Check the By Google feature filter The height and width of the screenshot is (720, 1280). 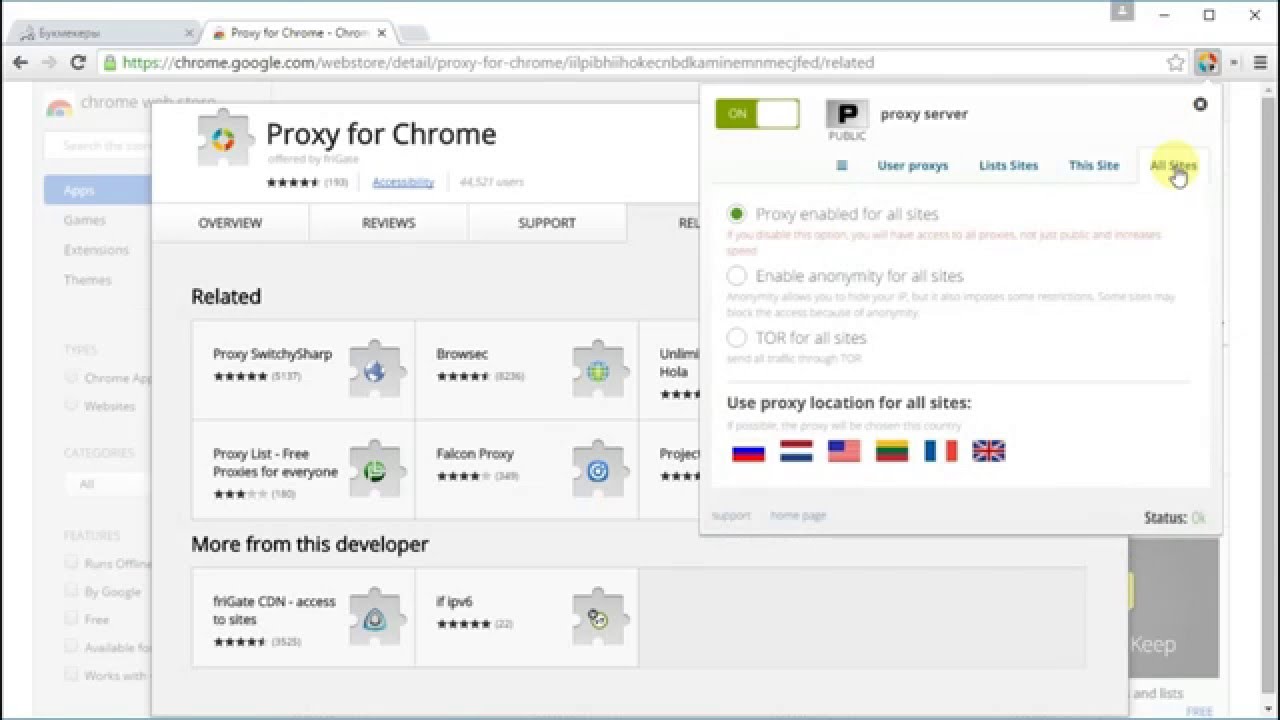[71, 591]
